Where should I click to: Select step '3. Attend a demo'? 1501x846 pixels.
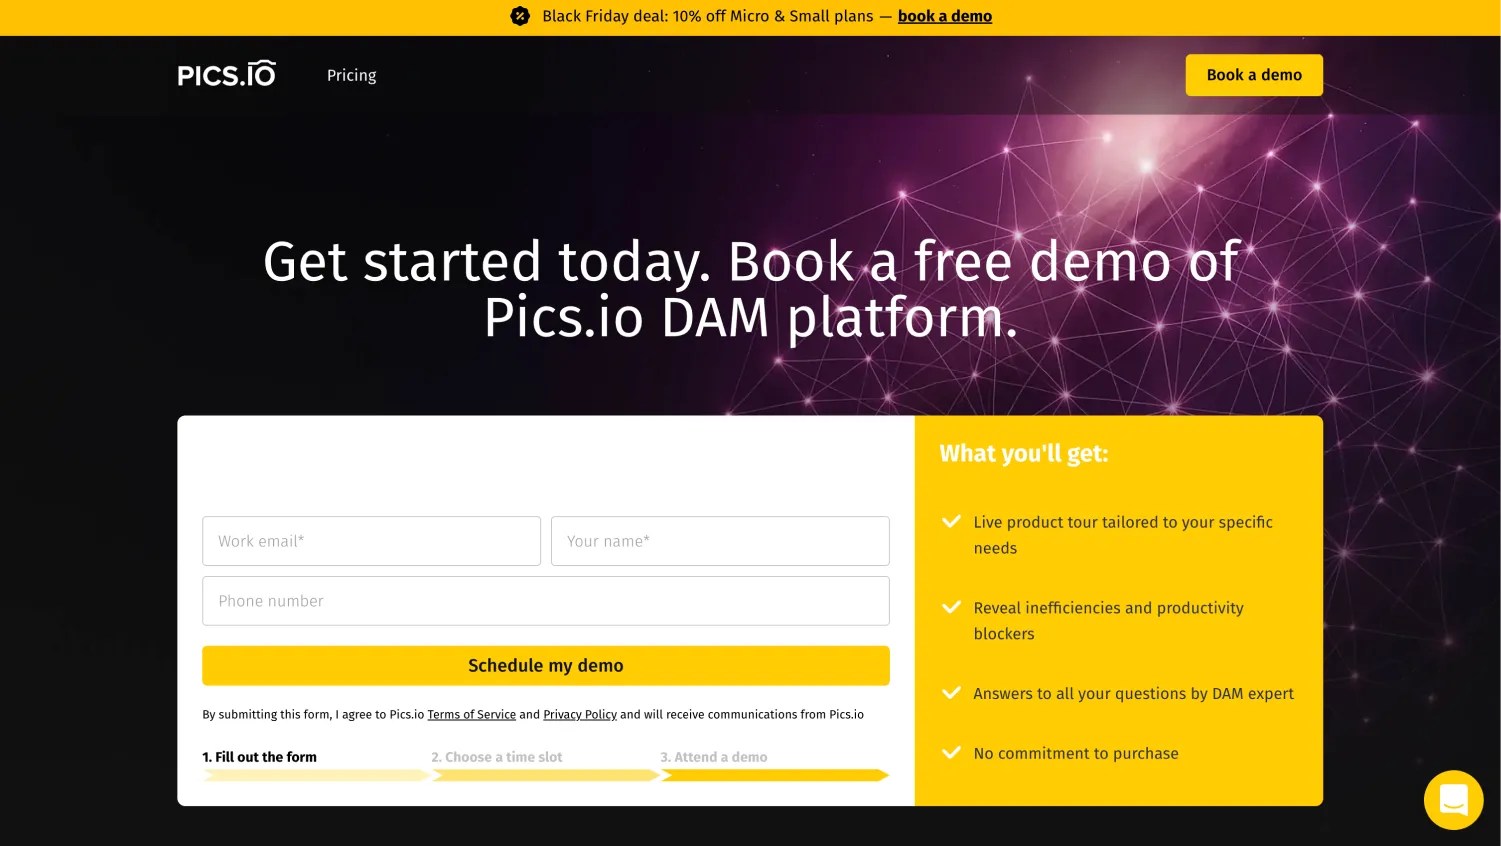[x=713, y=757]
